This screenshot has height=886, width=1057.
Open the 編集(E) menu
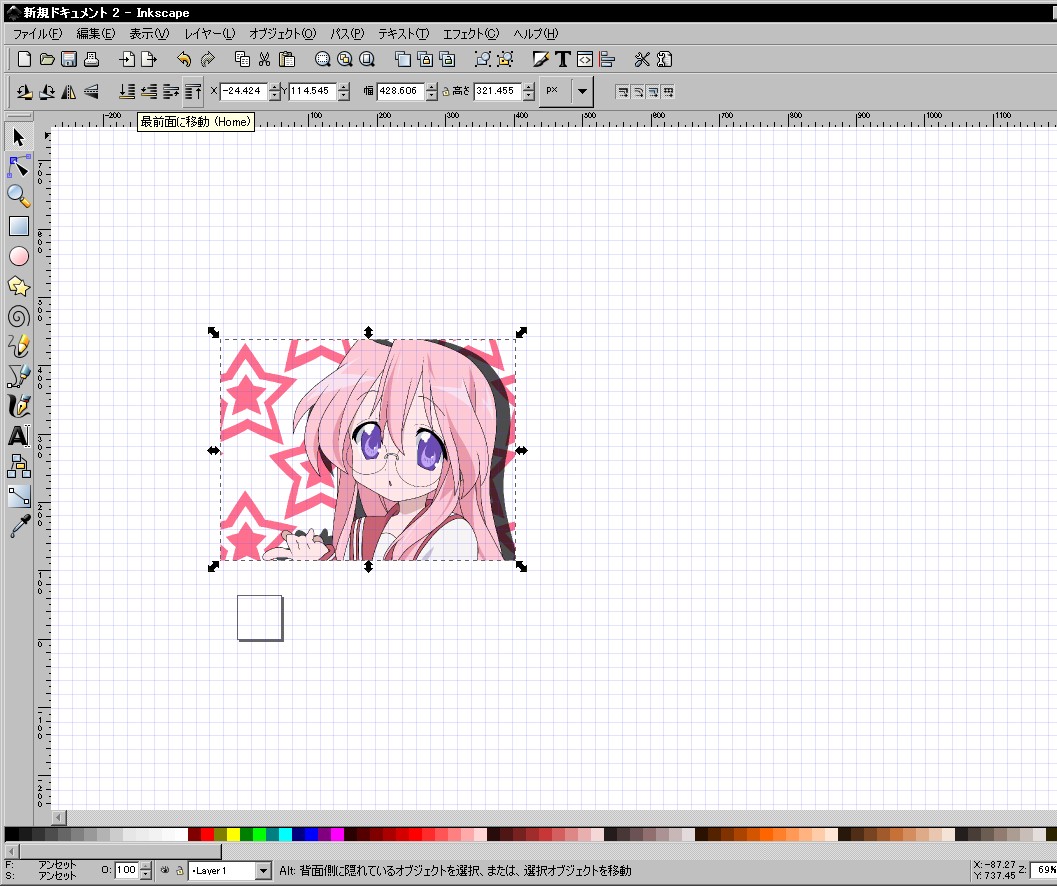point(95,34)
